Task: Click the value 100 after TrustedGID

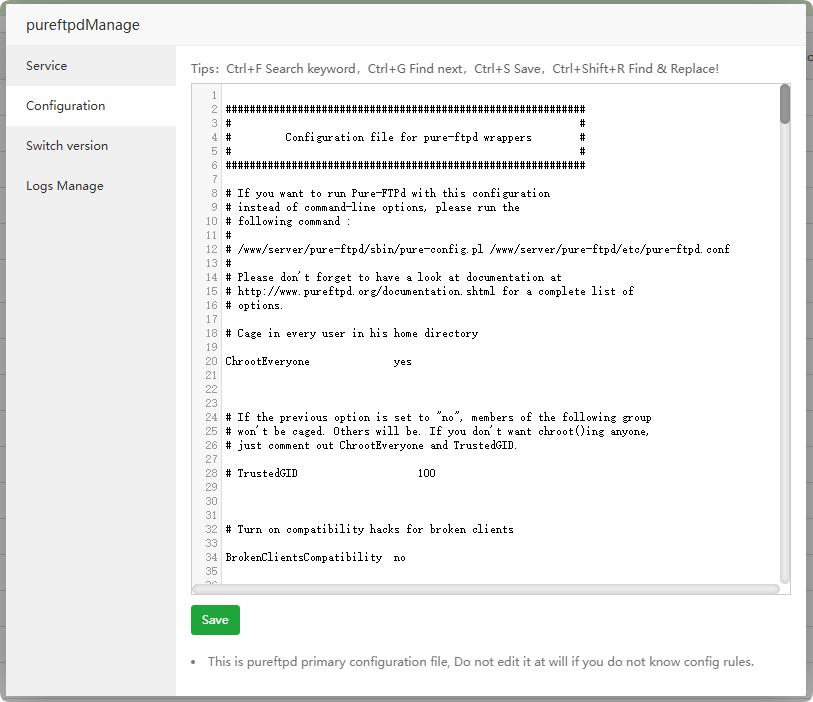Action: 426,473
